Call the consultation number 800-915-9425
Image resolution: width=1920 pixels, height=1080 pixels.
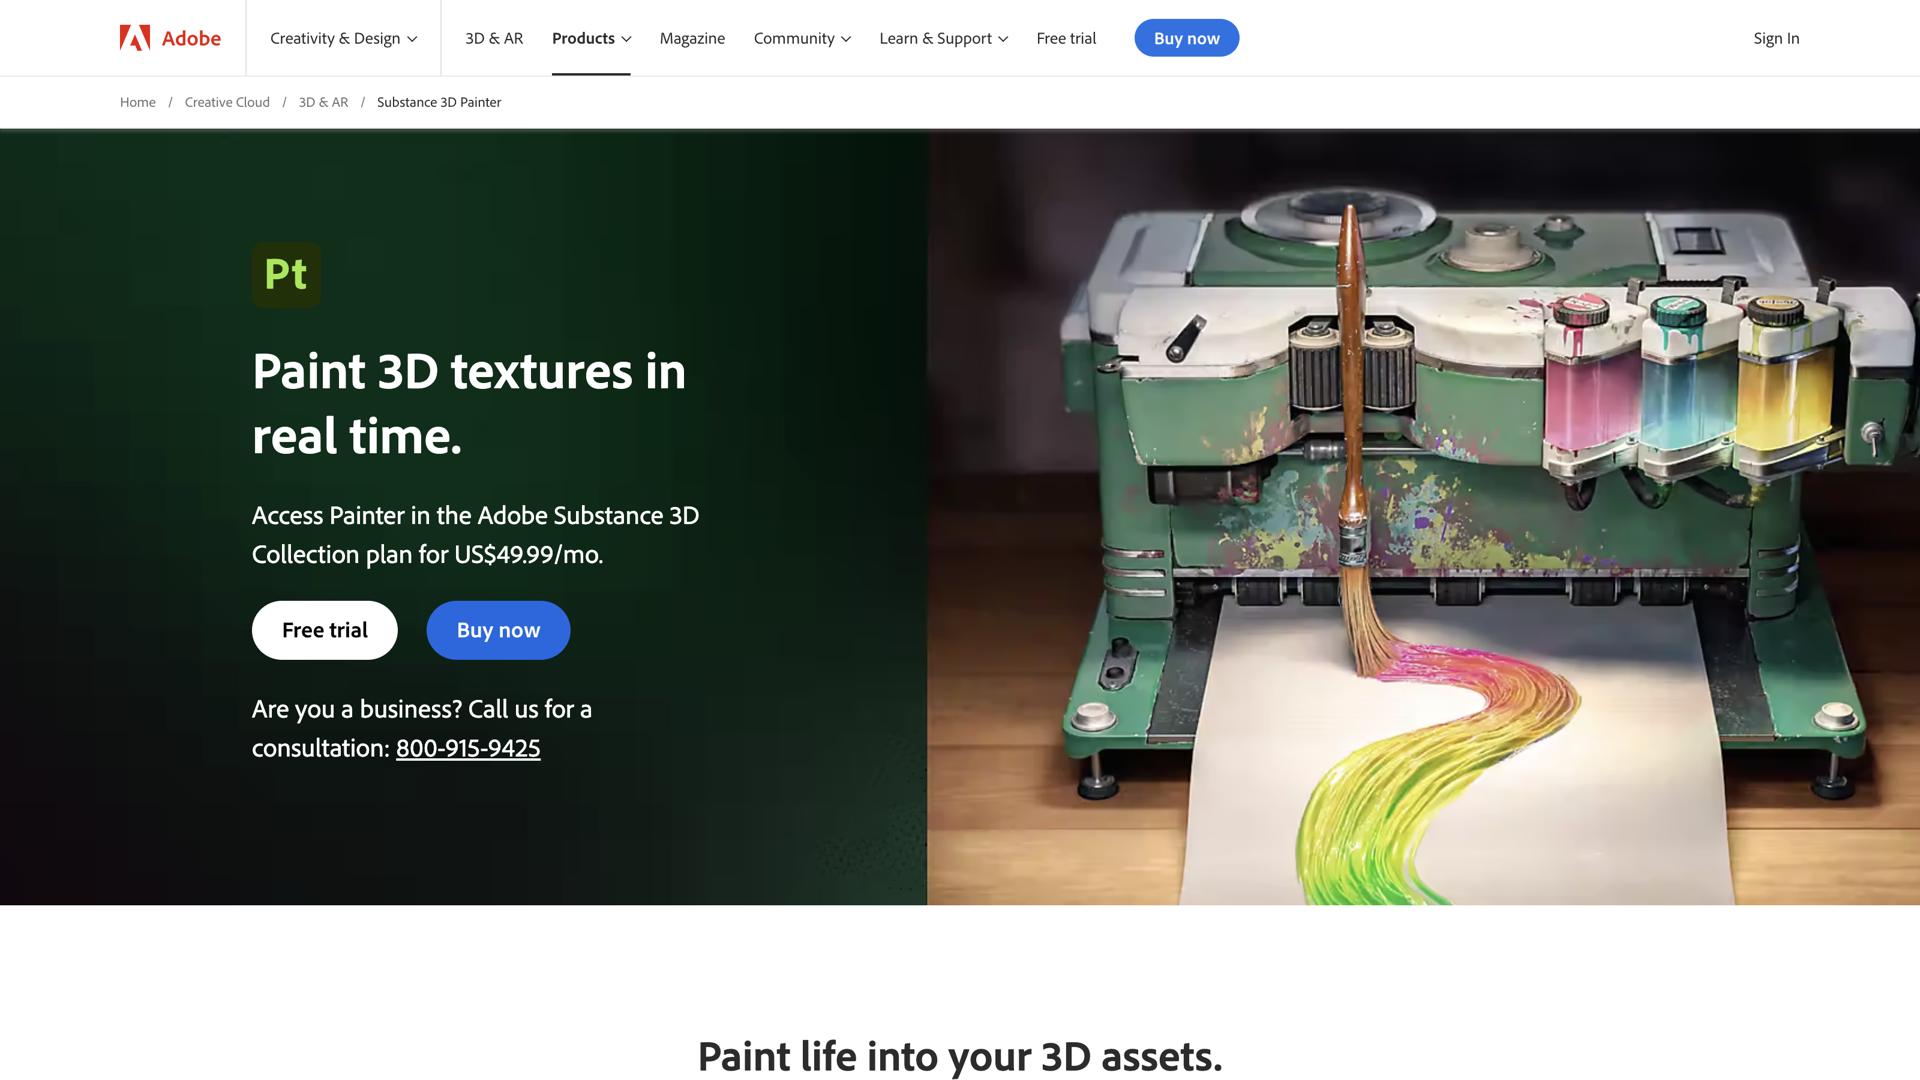tap(467, 747)
